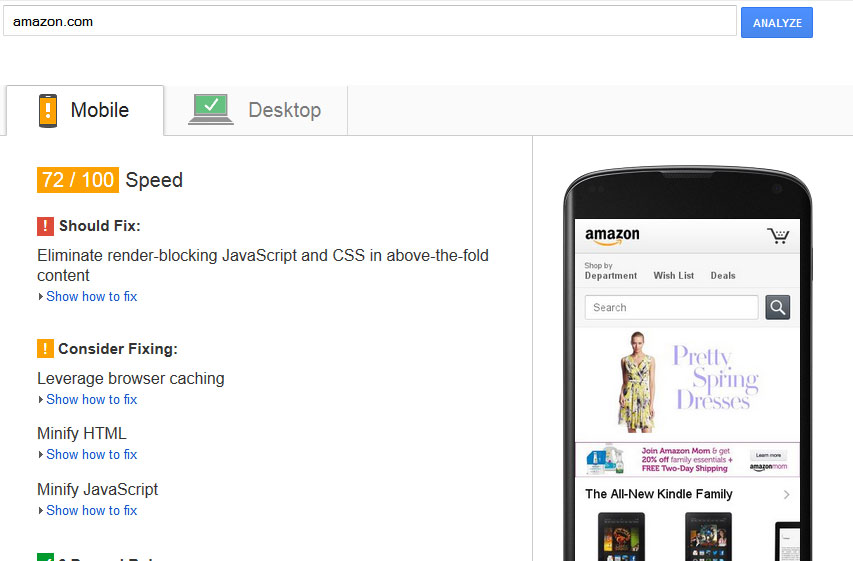Click the Minify HTML rule text

coord(82,433)
